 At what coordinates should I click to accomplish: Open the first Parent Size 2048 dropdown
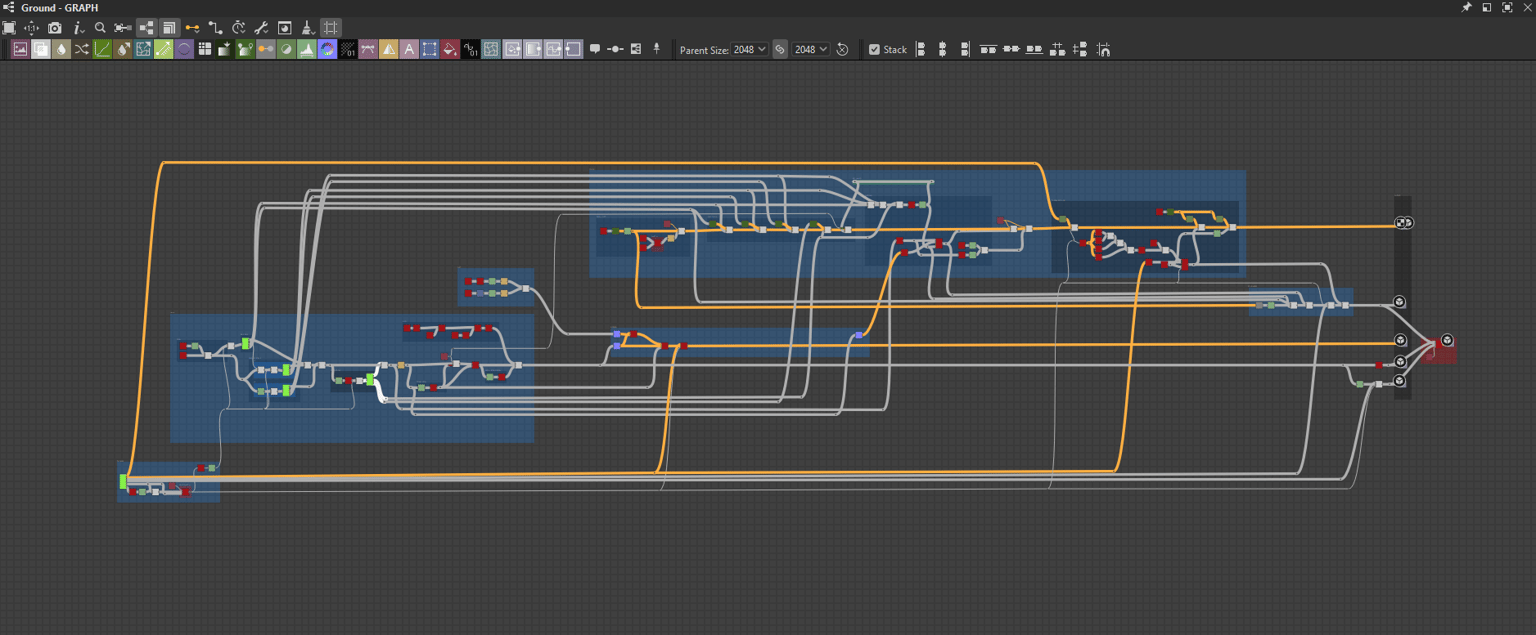[x=749, y=49]
